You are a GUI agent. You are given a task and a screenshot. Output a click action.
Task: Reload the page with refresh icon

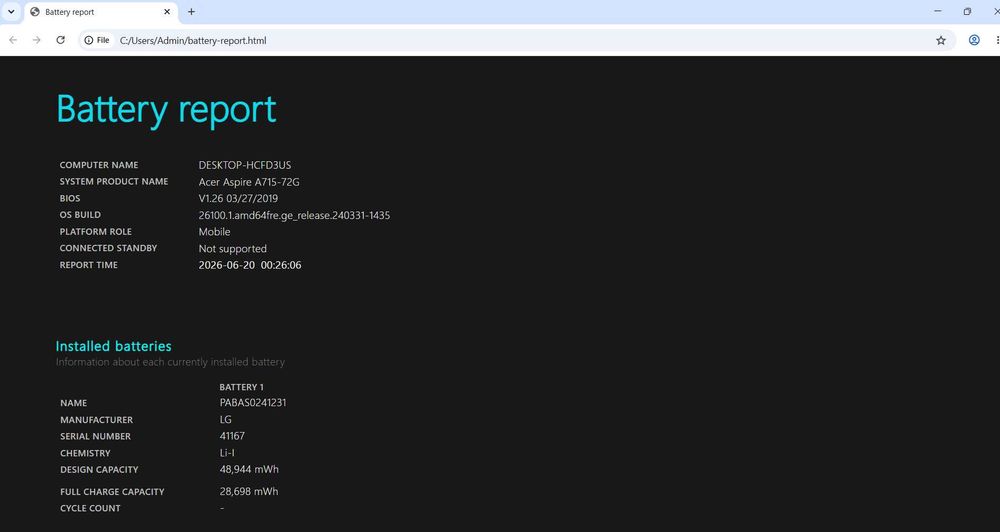(x=61, y=40)
